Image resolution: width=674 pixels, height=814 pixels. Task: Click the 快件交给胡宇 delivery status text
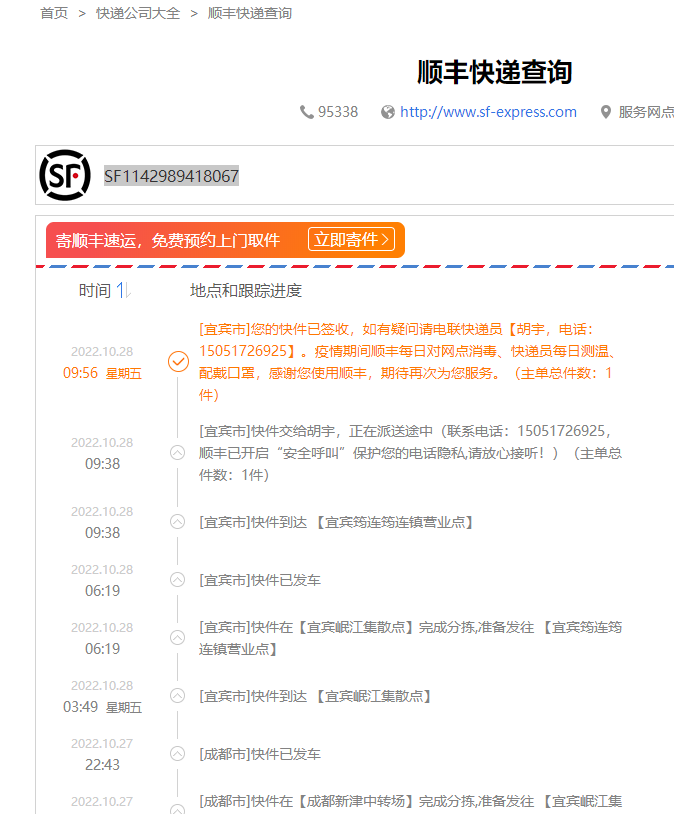(x=410, y=453)
